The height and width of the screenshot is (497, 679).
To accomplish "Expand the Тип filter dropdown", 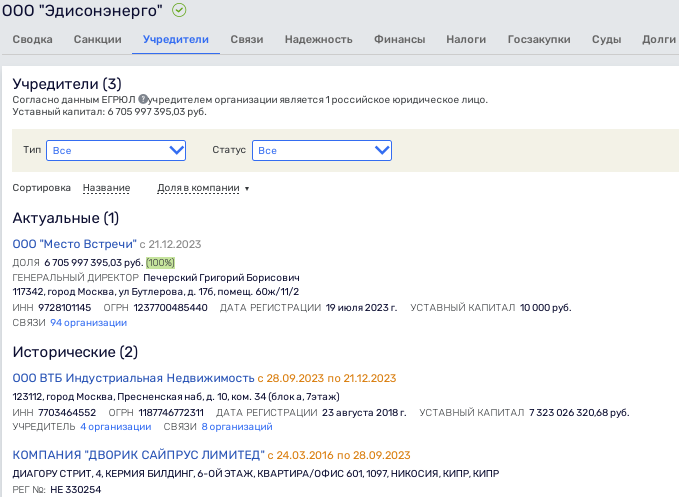I will [x=116, y=150].
